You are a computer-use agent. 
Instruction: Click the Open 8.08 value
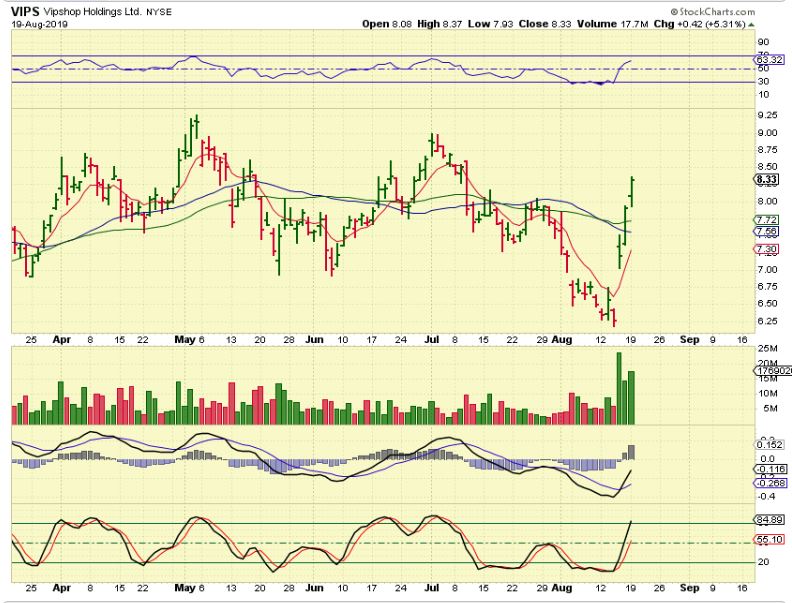coord(385,24)
